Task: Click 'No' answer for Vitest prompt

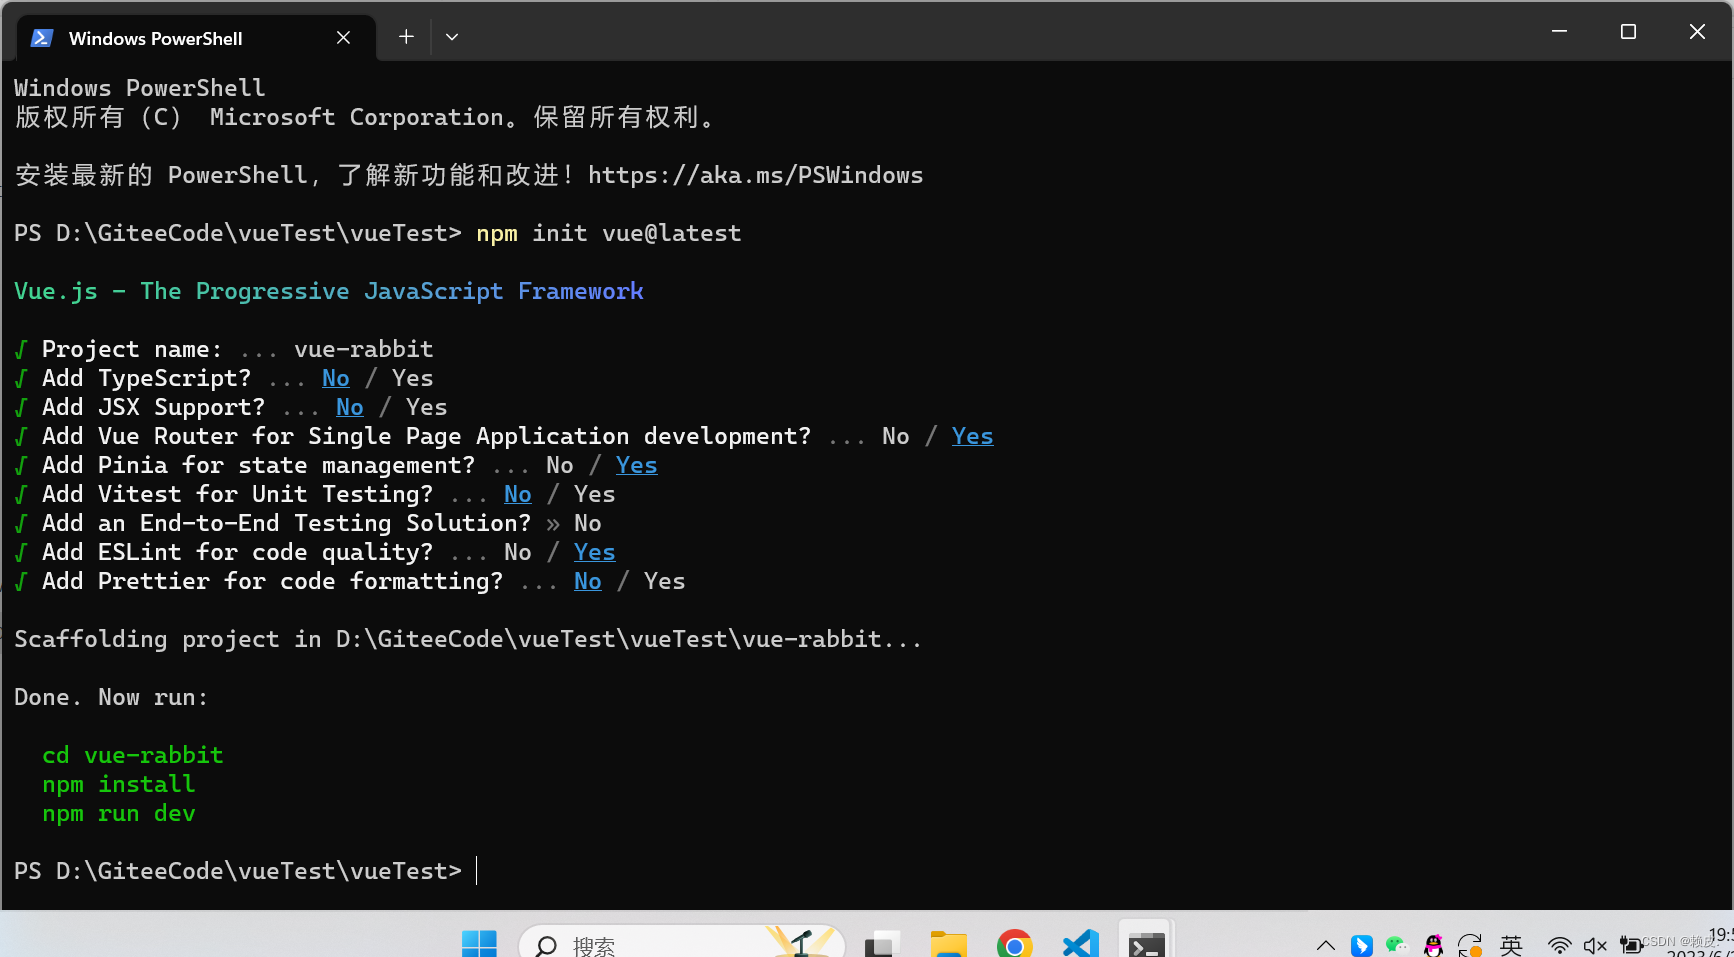Action: coord(518,494)
